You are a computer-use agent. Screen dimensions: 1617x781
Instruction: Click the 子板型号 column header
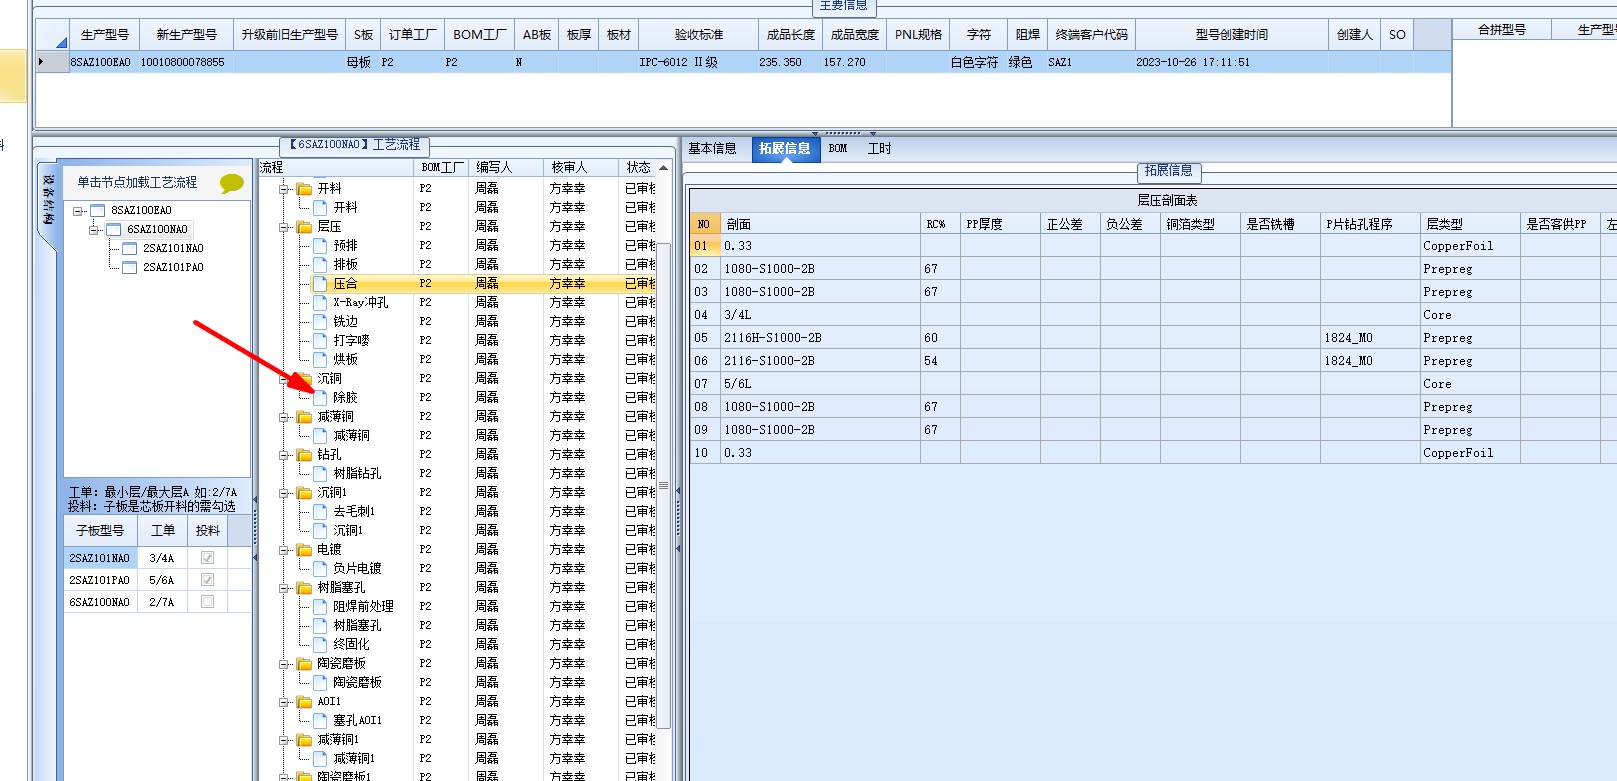100,531
